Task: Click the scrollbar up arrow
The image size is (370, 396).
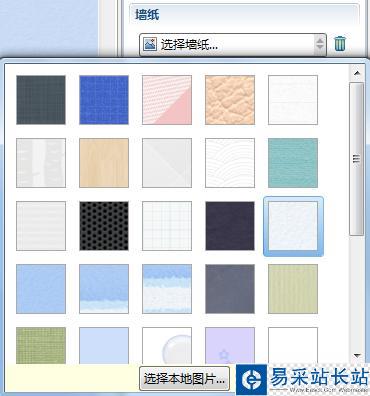Action: point(357,73)
